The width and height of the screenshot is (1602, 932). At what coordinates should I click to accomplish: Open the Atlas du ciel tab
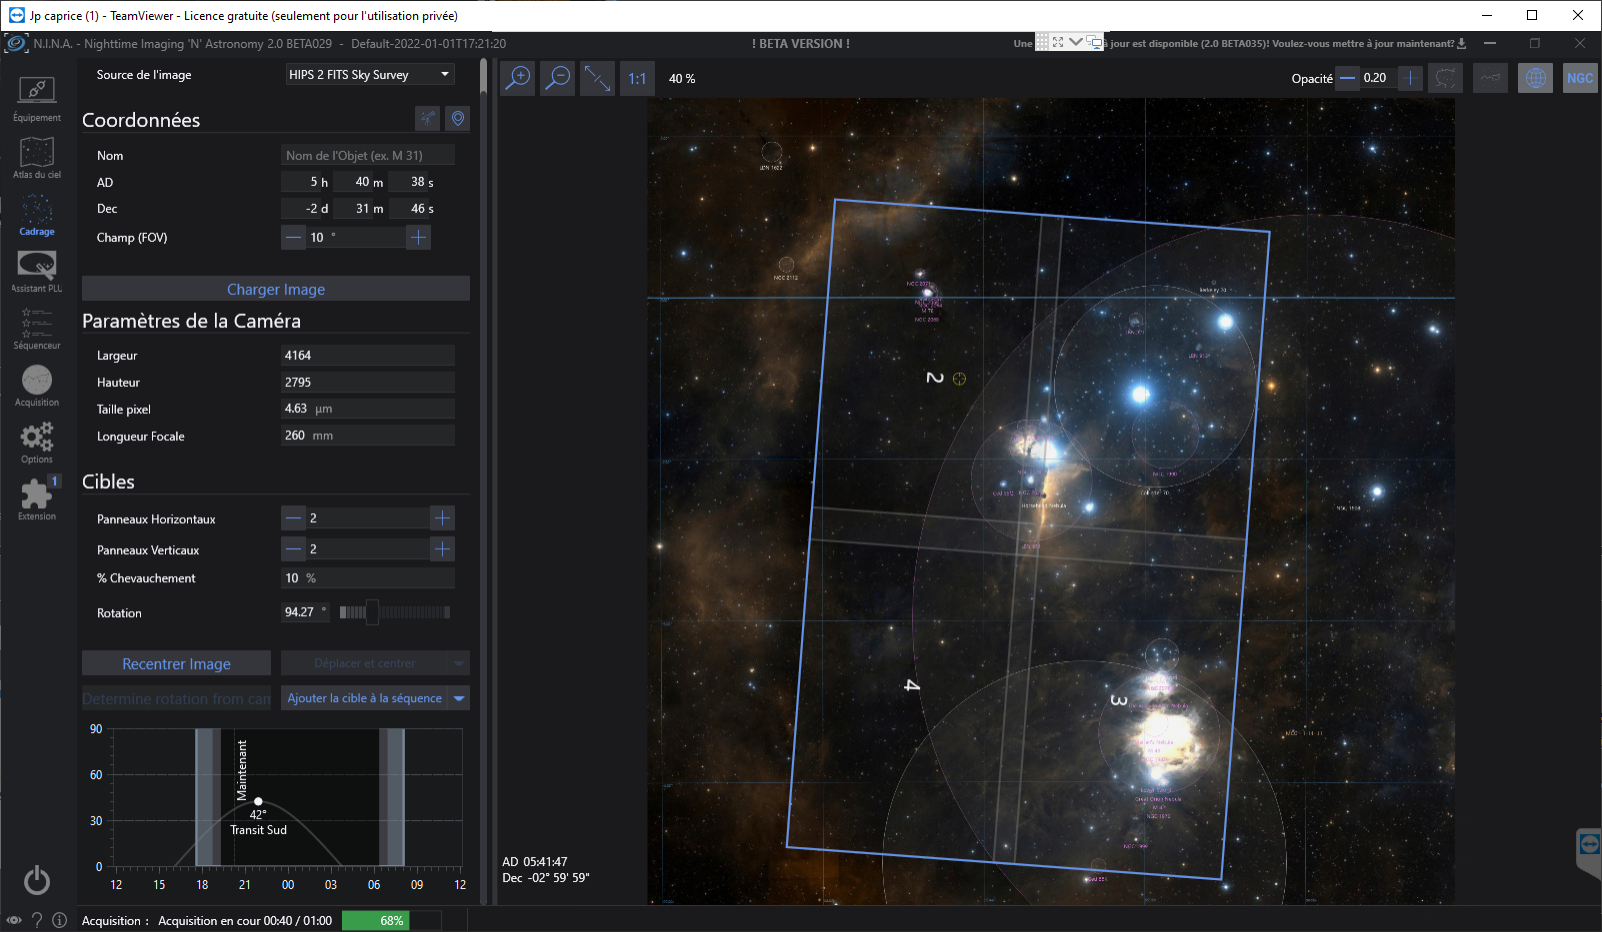point(37,157)
